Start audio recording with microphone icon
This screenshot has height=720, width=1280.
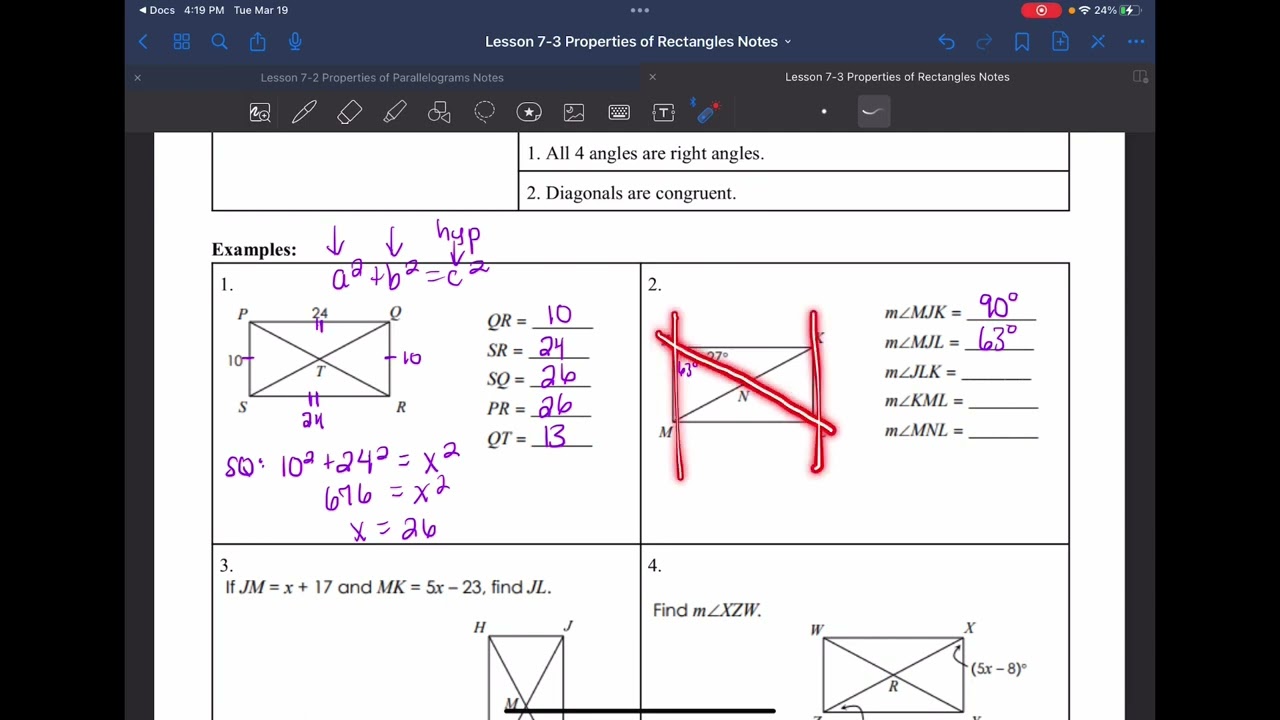[x=295, y=42]
